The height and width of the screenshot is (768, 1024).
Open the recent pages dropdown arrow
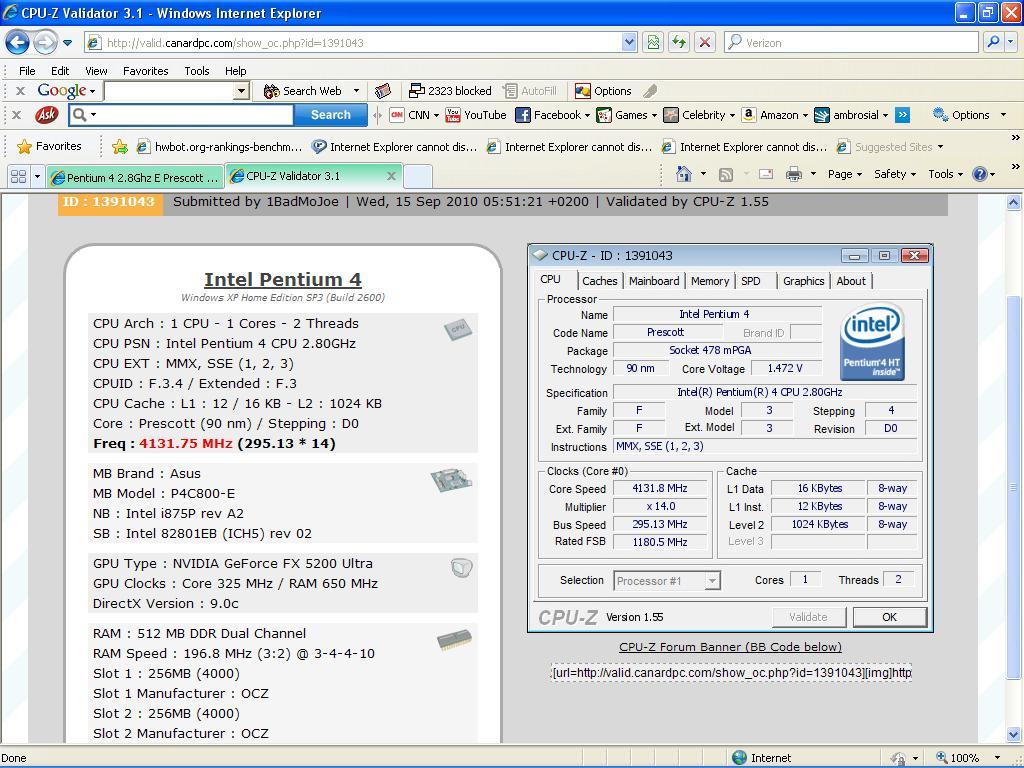click(67, 43)
